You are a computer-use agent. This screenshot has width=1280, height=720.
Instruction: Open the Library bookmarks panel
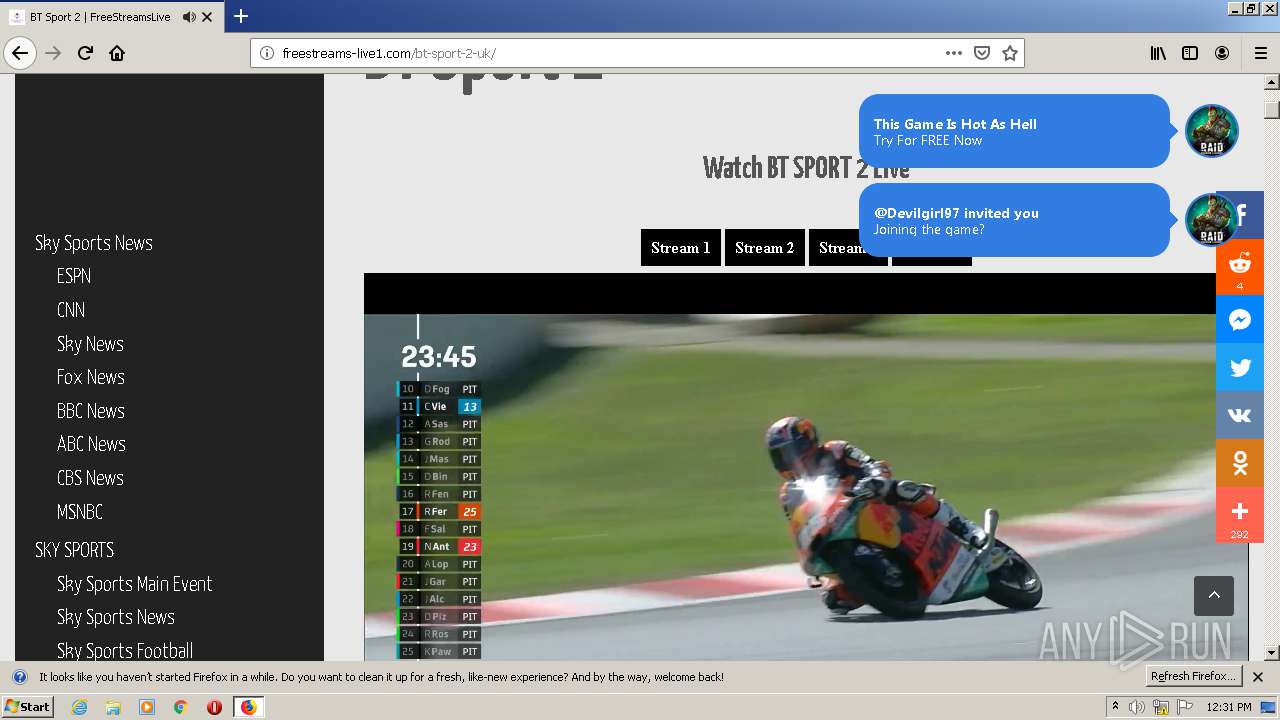tap(1158, 53)
